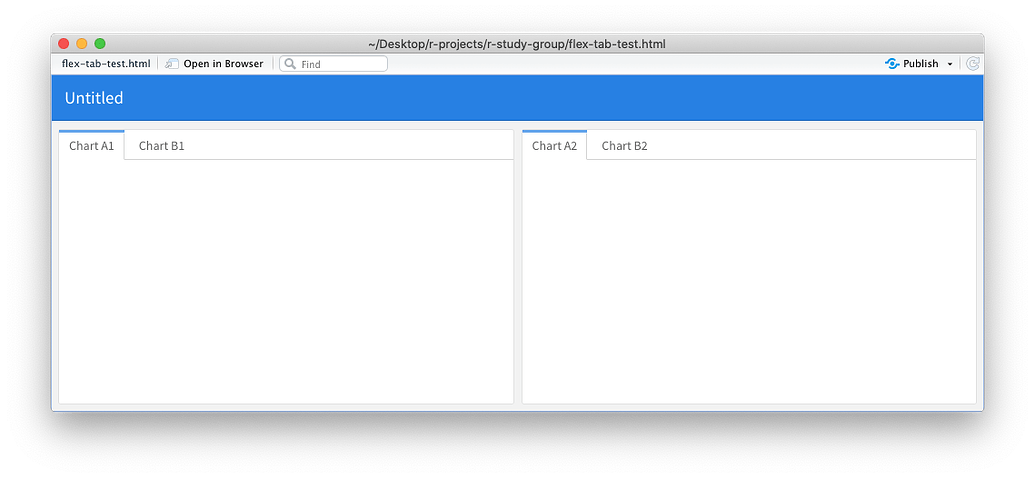Click the Publish button text
The image size is (1035, 478).
tap(921, 64)
